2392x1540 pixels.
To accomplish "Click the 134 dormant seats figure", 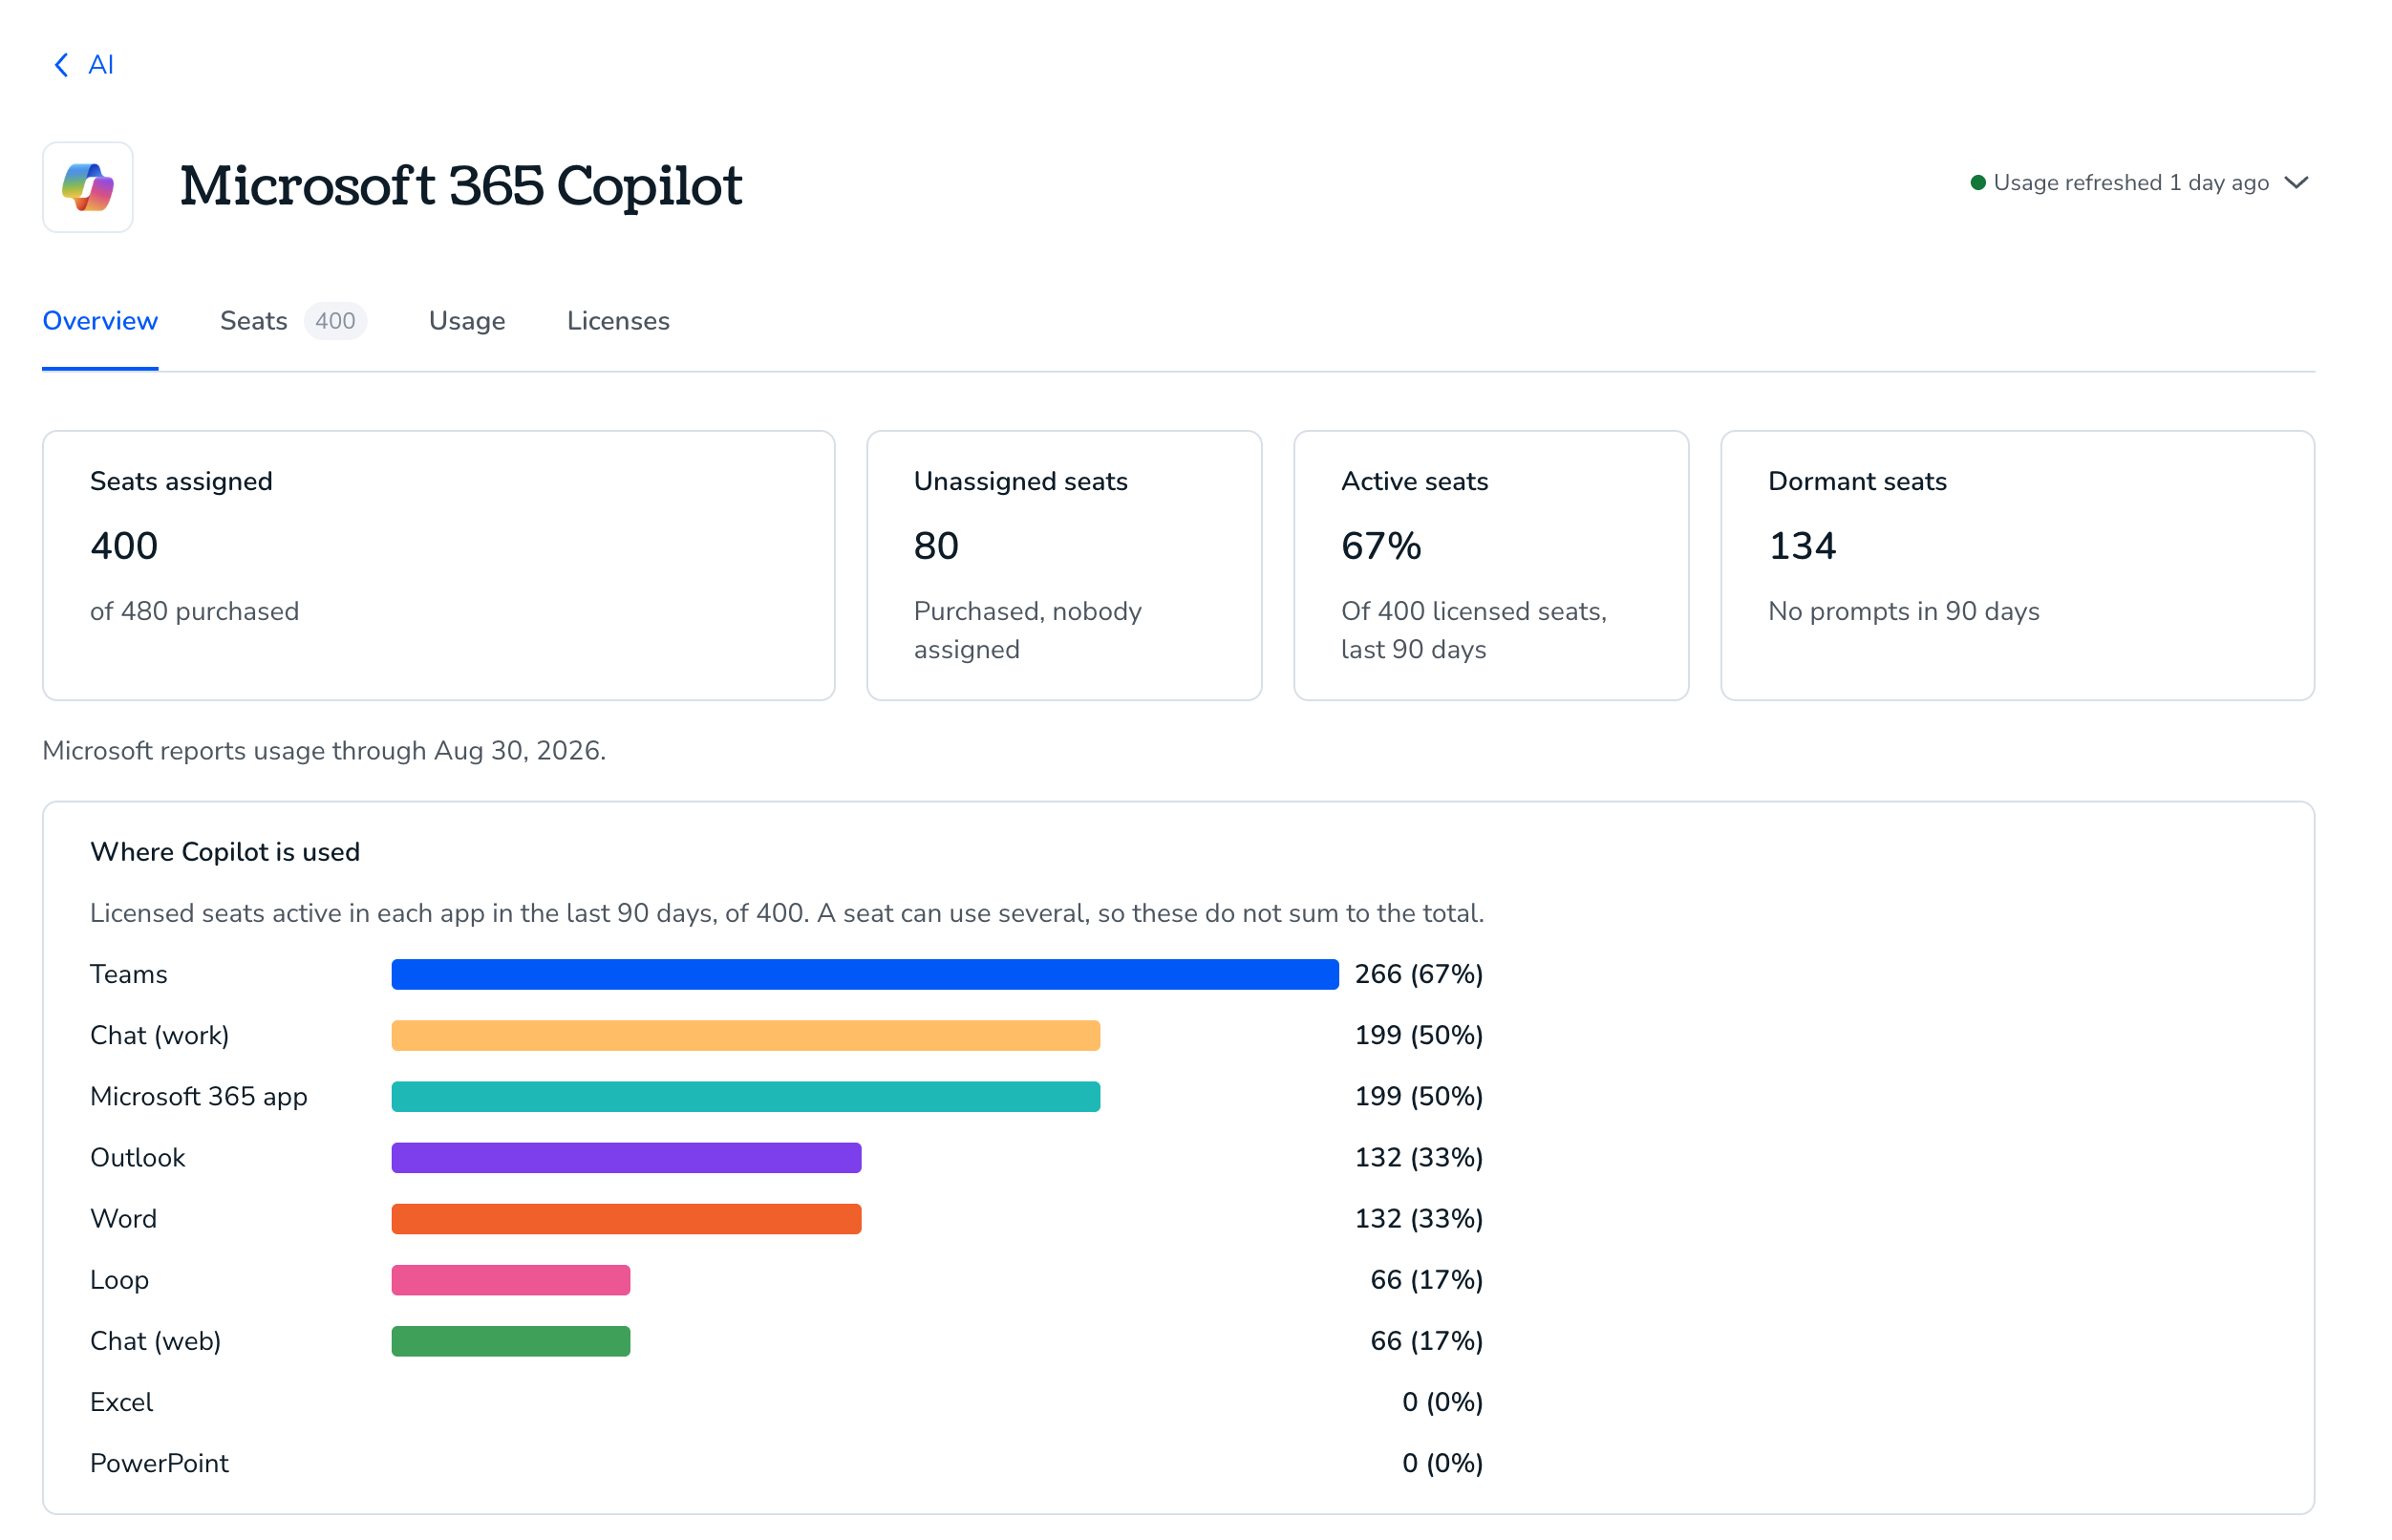I will coord(1802,546).
